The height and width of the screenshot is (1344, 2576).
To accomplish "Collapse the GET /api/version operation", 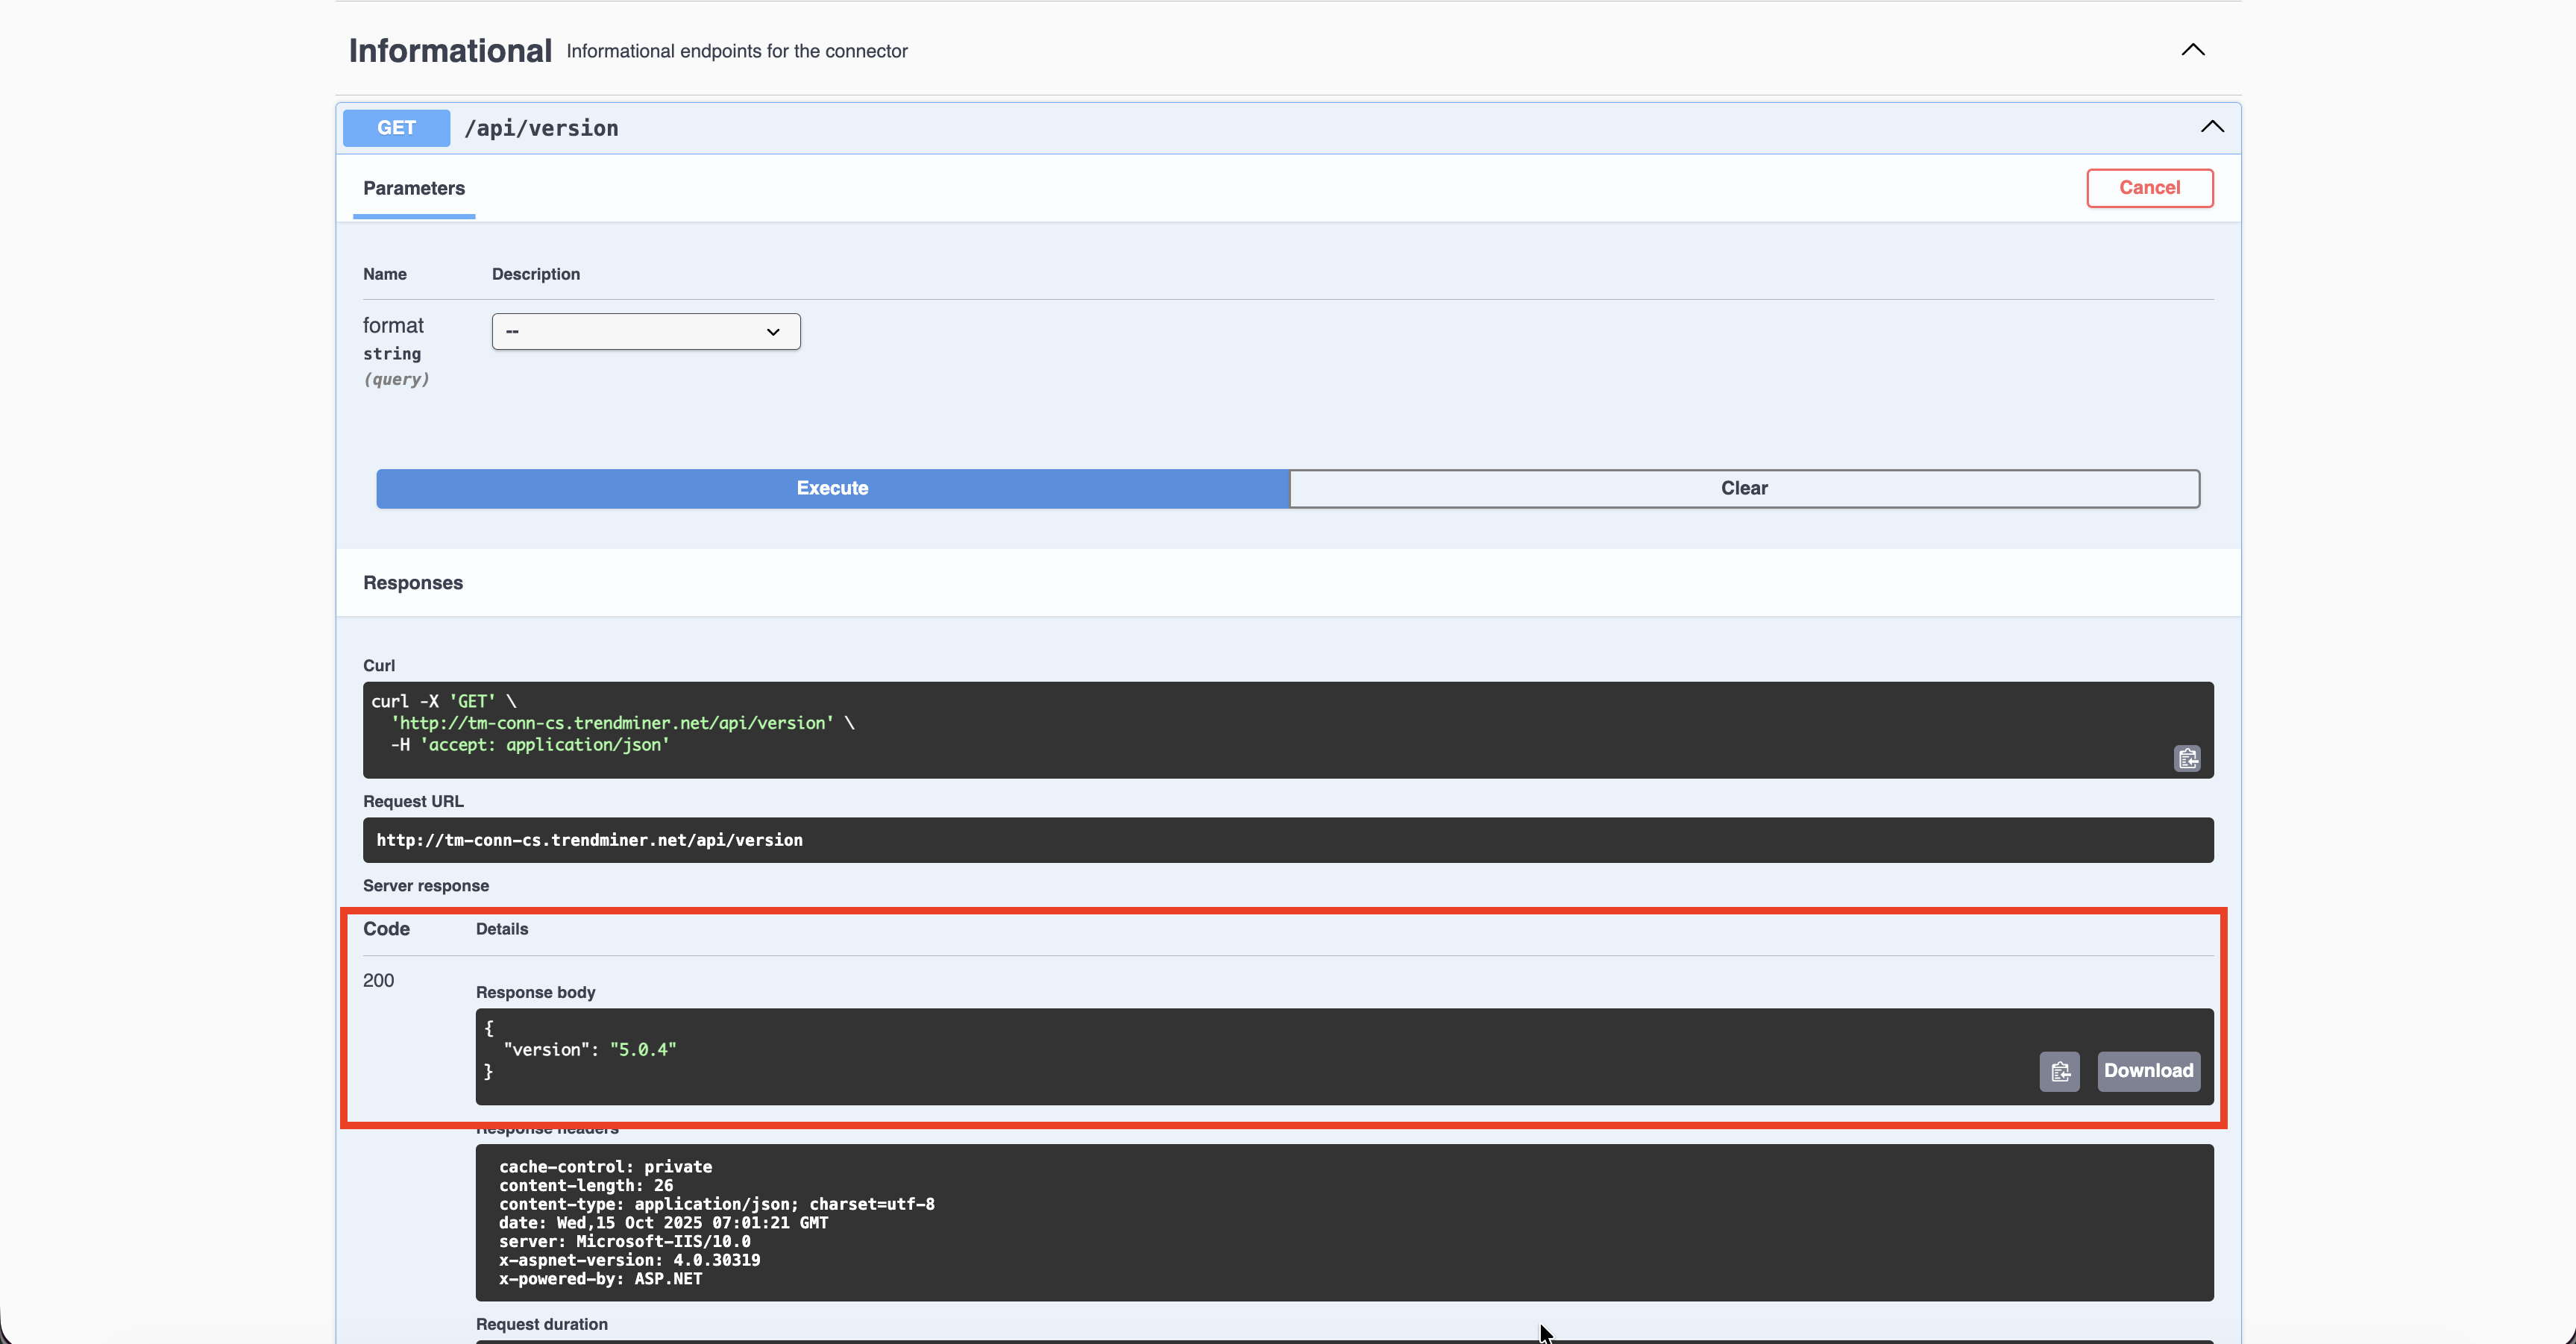I will pos(2211,127).
